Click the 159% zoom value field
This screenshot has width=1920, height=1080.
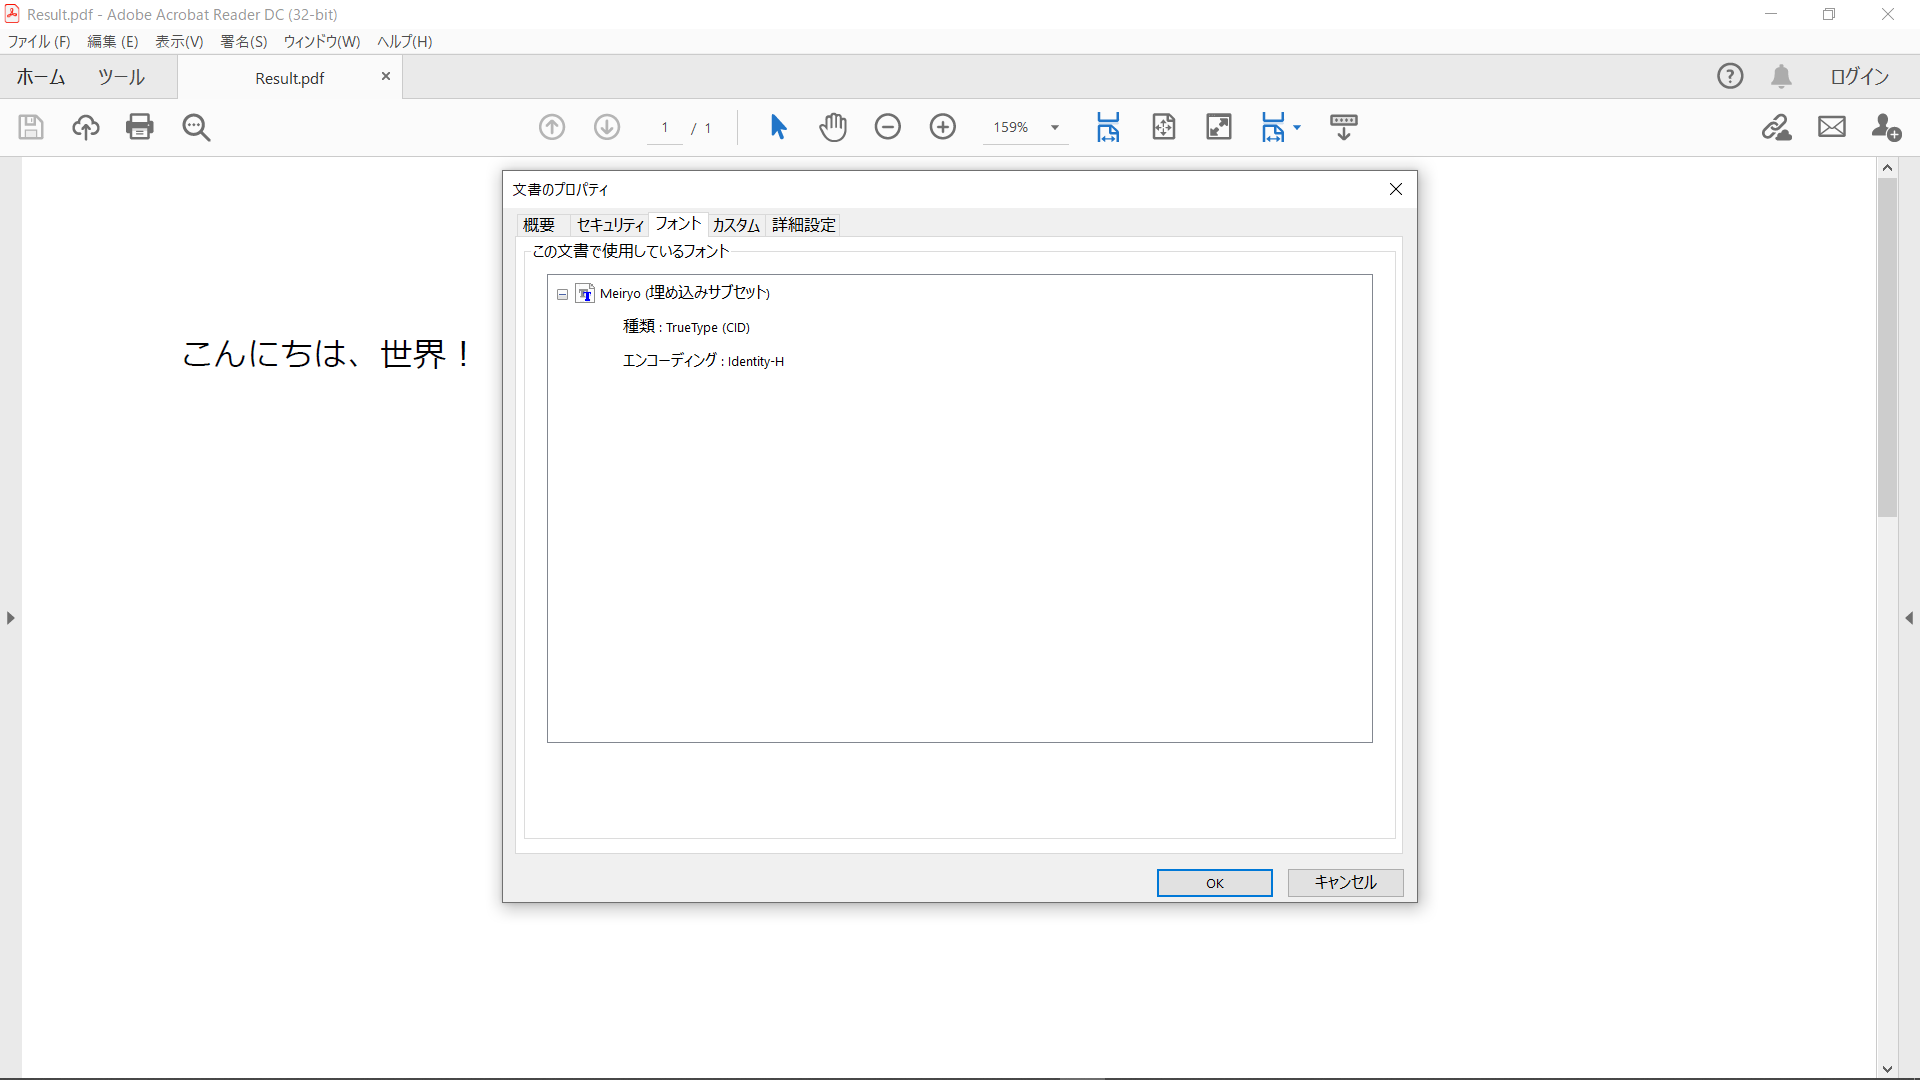pos(1011,128)
